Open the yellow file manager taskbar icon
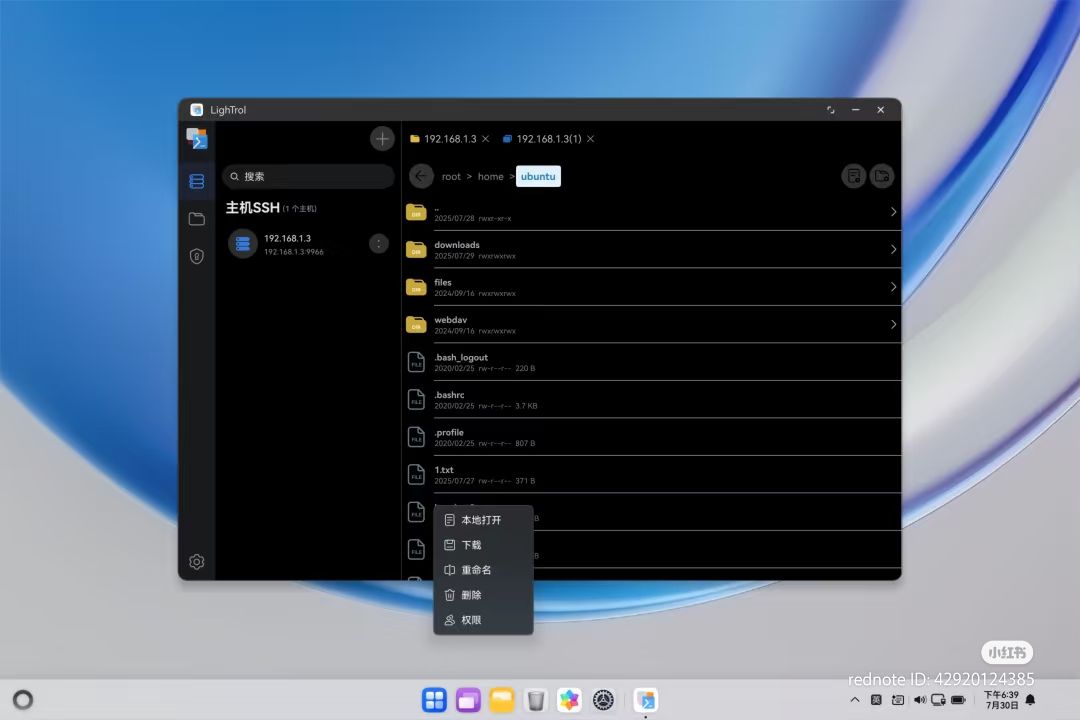The image size is (1080, 720). [x=501, y=700]
